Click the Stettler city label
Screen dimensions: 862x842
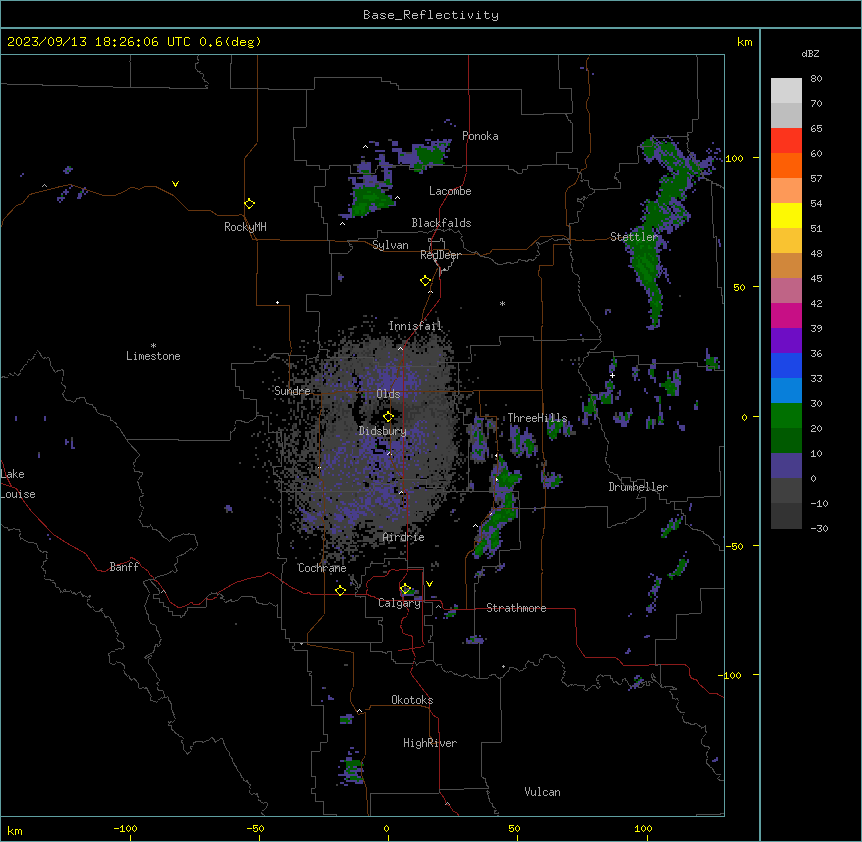pyautogui.click(x=634, y=237)
